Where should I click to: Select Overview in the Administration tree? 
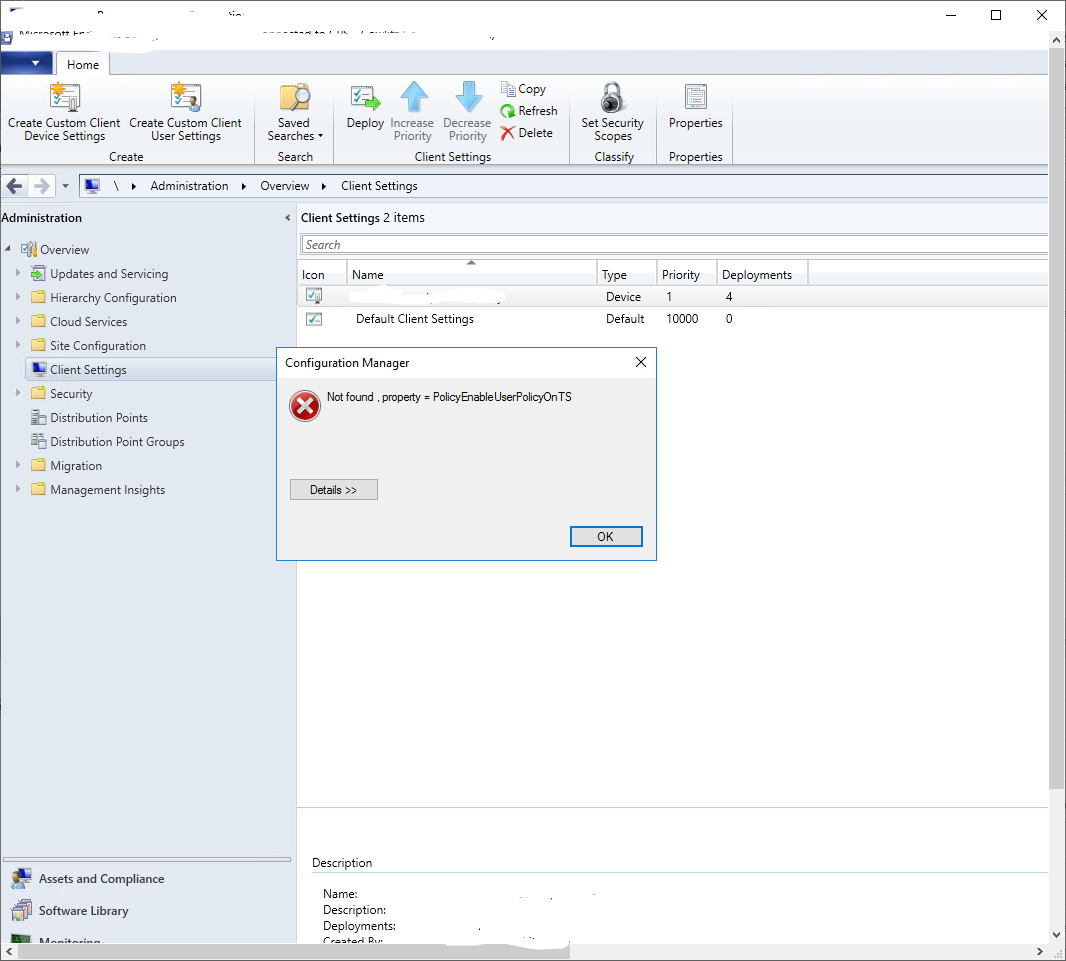tap(55, 249)
